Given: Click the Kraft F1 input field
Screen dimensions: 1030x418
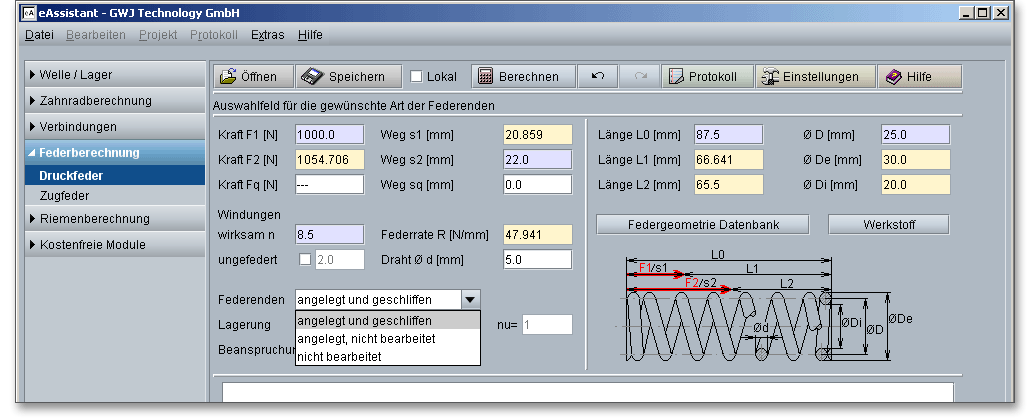Looking at the screenshot, I should pos(331,134).
